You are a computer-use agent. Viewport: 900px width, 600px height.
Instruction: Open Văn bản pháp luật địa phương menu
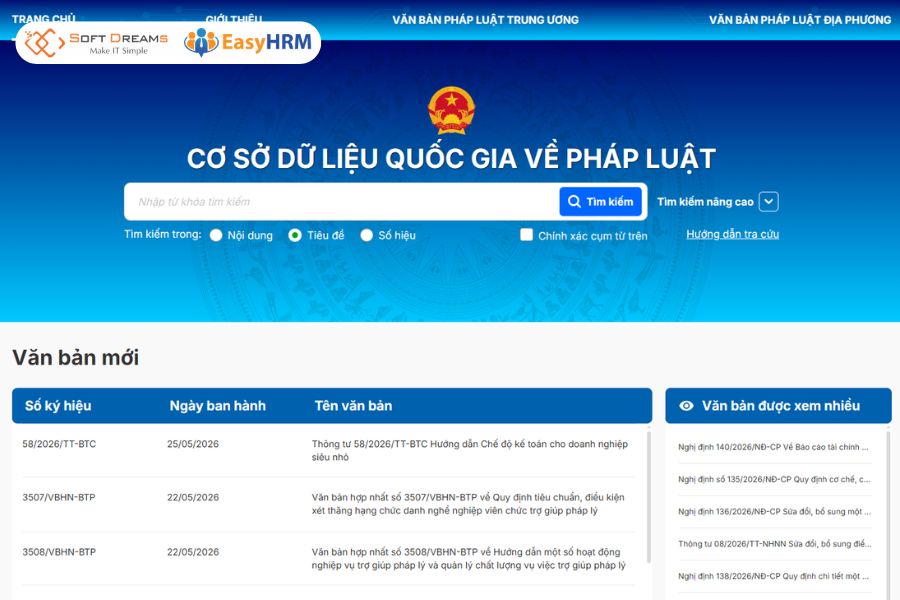tap(800, 20)
